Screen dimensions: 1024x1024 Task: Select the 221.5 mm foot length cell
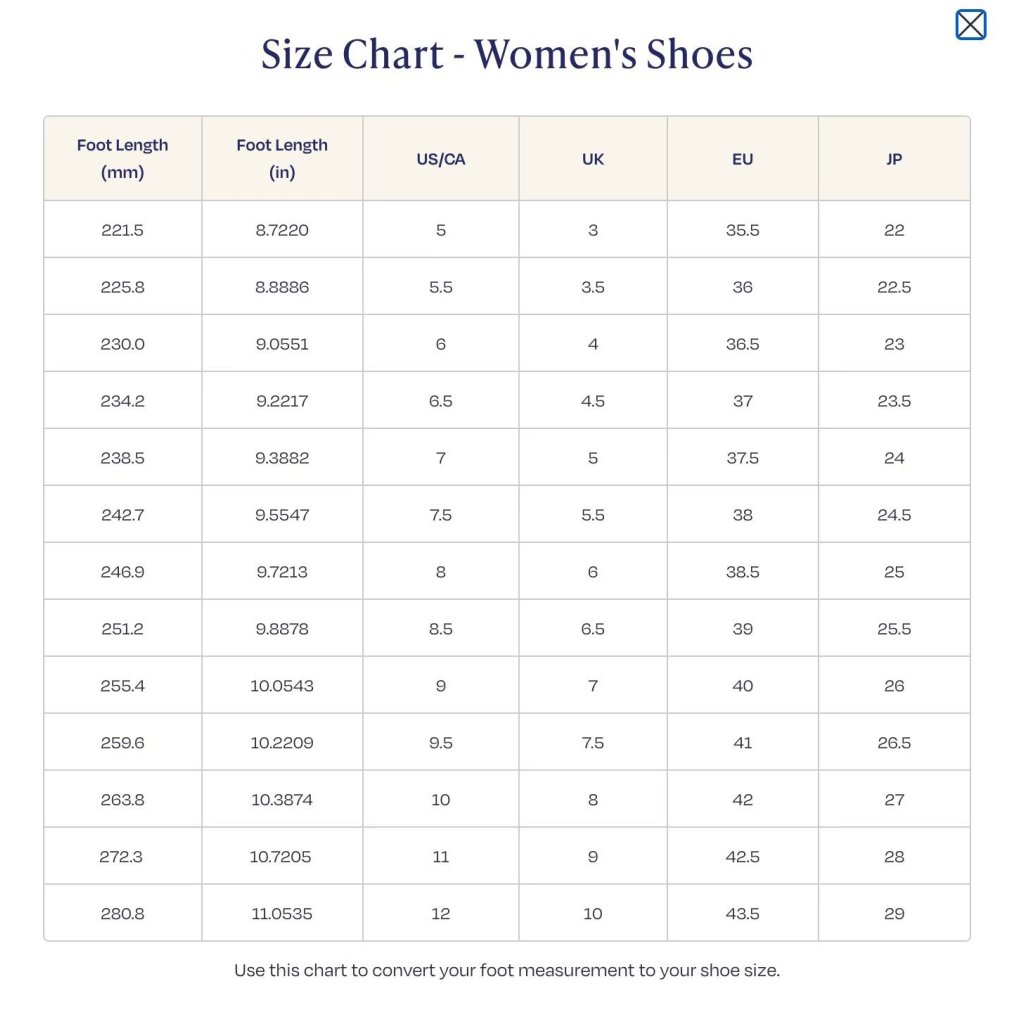tap(123, 230)
